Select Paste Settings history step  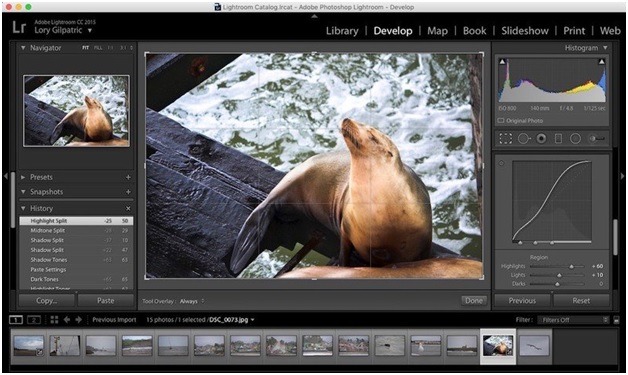76,270
